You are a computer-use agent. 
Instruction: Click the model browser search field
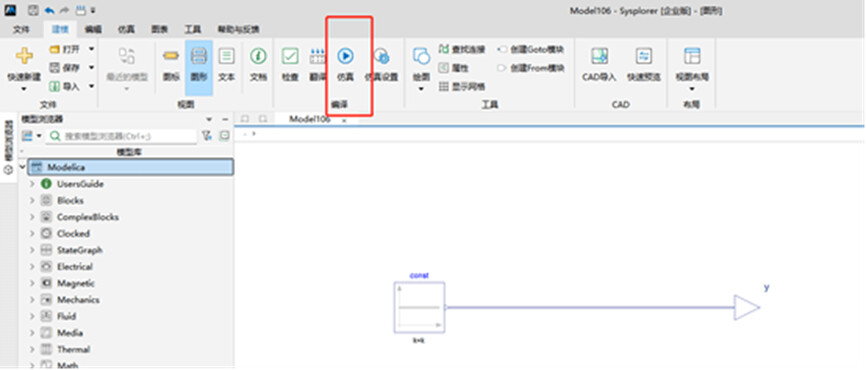(x=121, y=135)
